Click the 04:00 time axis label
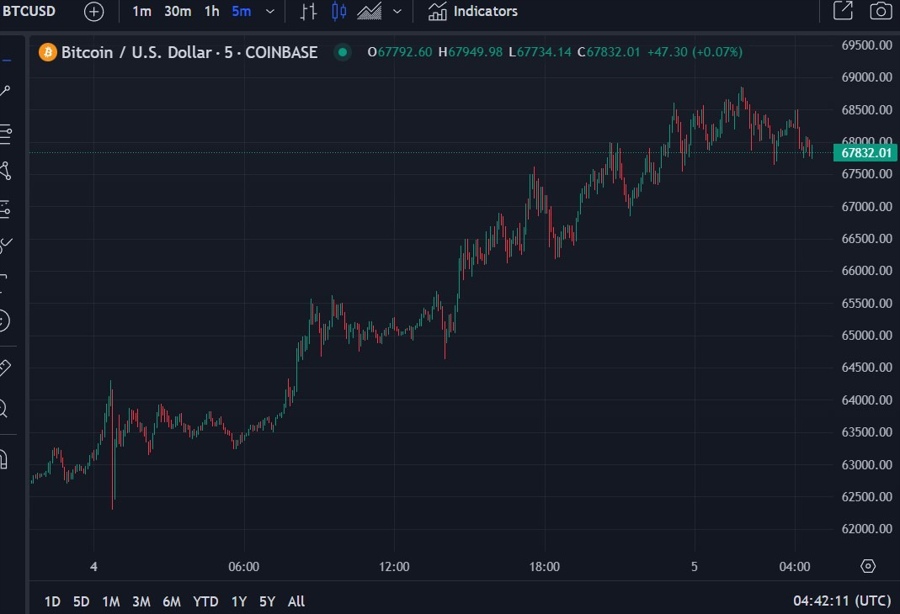This screenshot has height=614, width=900. pyautogui.click(x=795, y=567)
